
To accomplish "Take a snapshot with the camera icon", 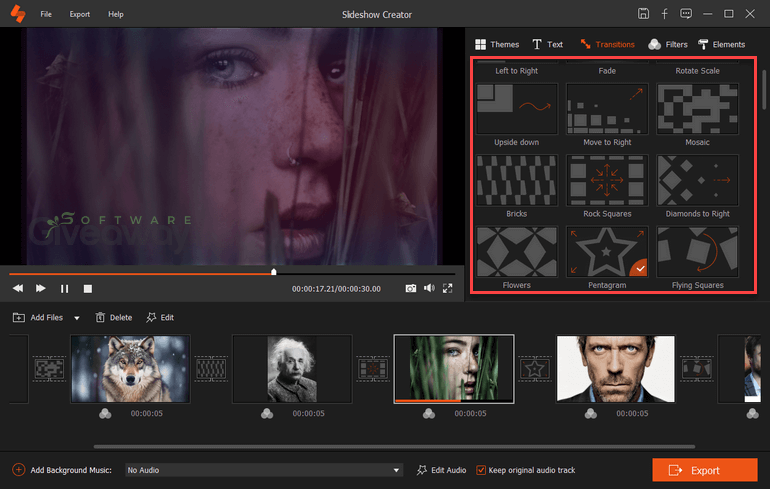I will (410, 288).
